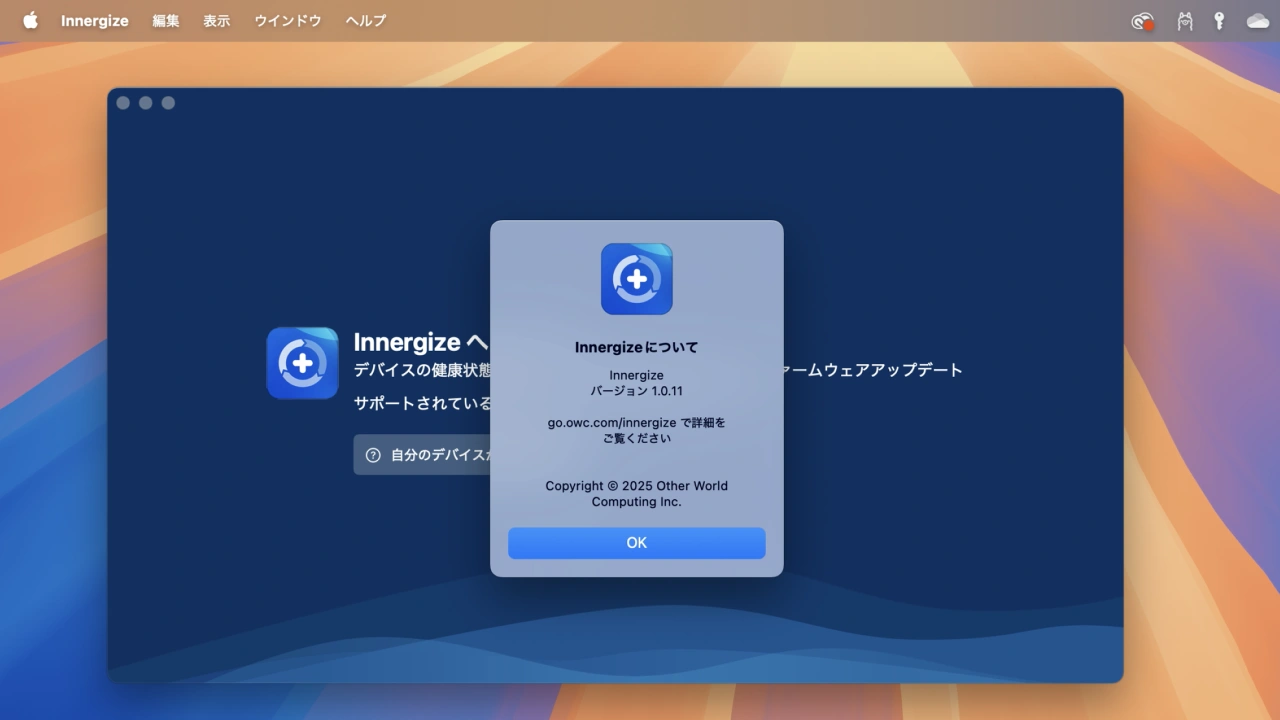Click the key icon in menu bar
Image resolution: width=1280 pixels, height=720 pixels.
[x=1219, y=21]
